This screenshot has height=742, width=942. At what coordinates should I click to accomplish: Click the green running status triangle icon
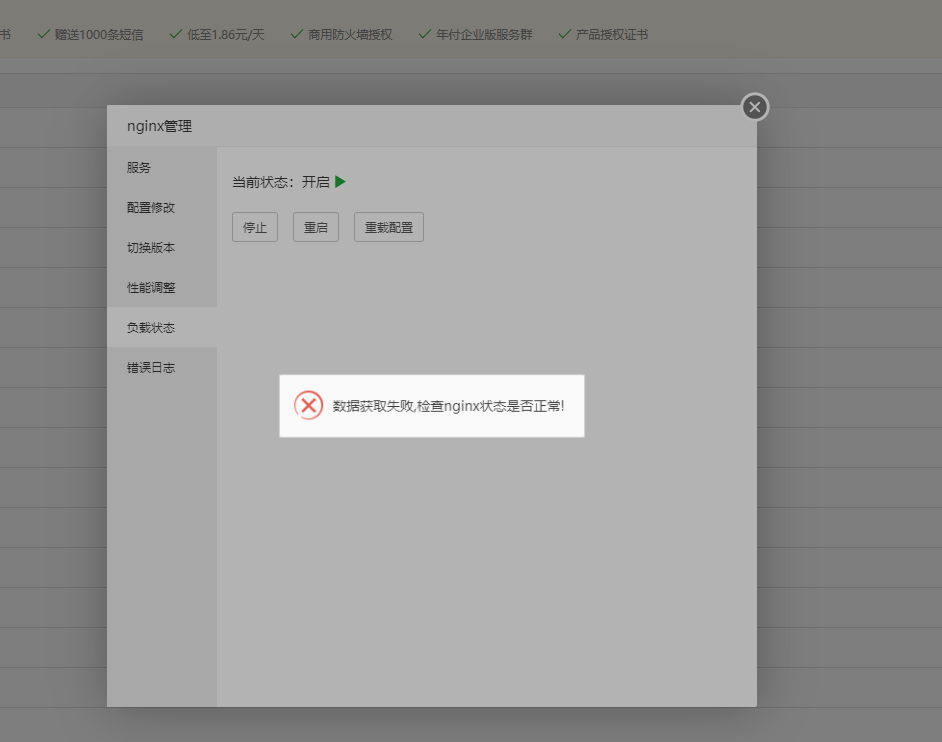[x=340, y=181]
